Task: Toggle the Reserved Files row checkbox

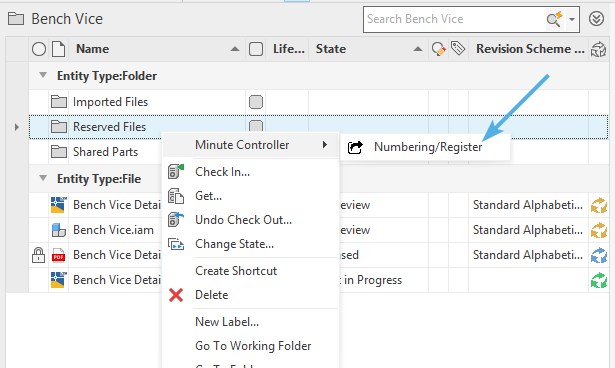Action: 256,126
